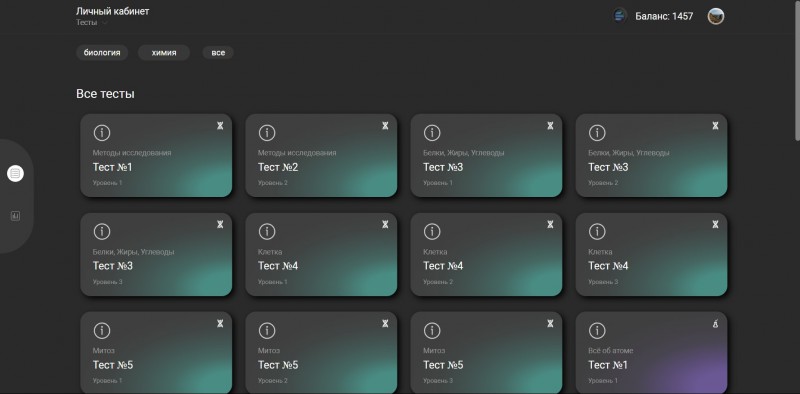Show info for Клетка Тест №4 Уровень 2

pyautogui.click(x=432, y=232)
